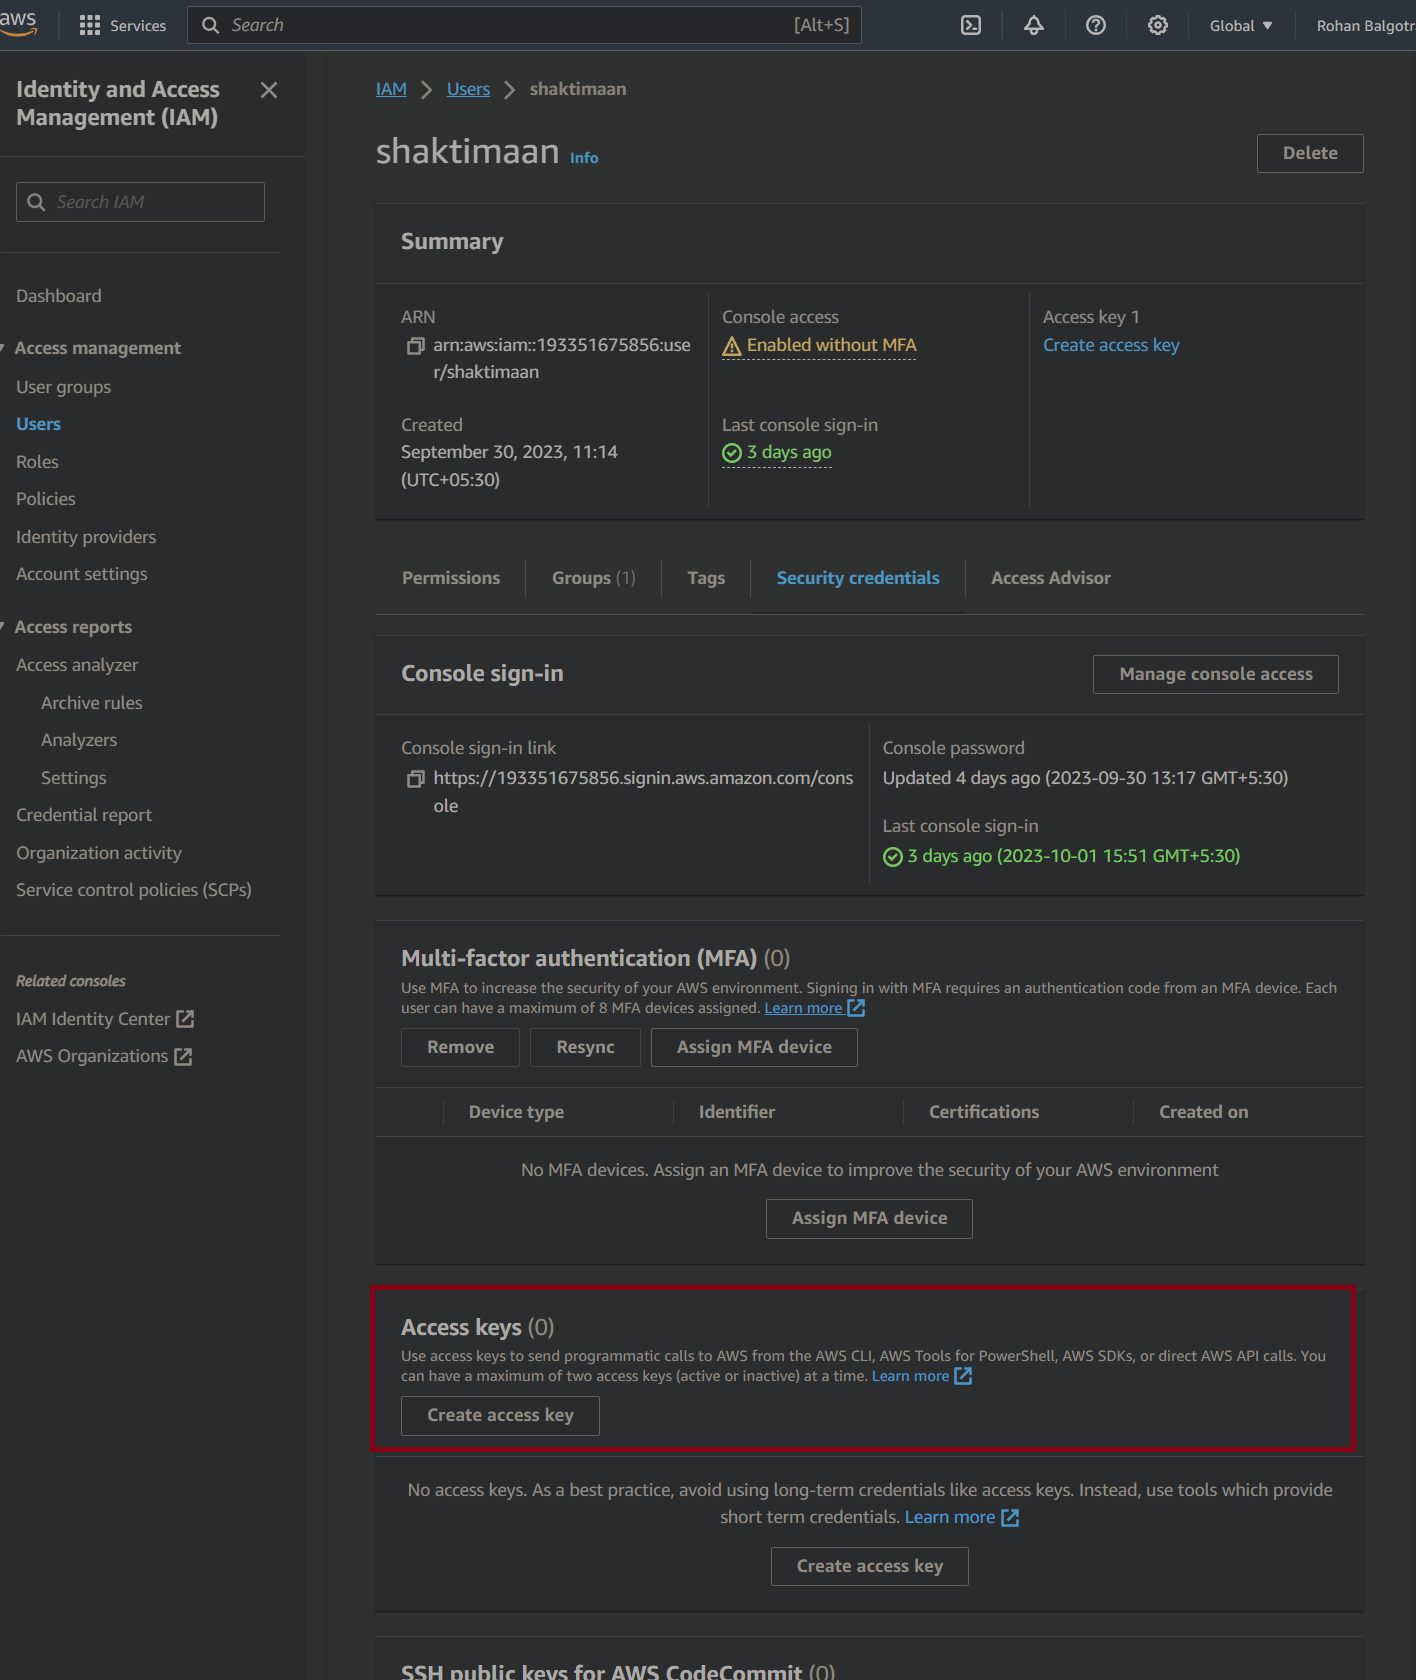The image size is (1416, 1680).
Task: Click Create access key under Access keys heading
Action: pos(500,1415)
